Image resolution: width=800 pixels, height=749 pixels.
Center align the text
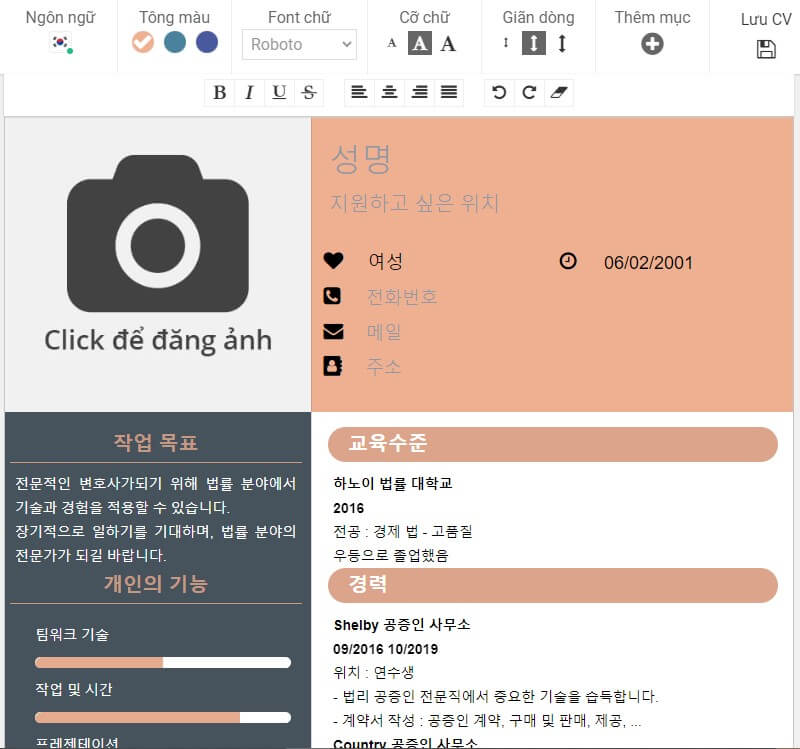point(389,93)
